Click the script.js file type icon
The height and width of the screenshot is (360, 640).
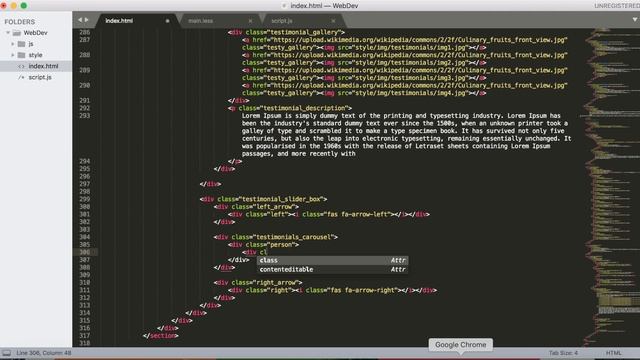(x=21, y=77)
